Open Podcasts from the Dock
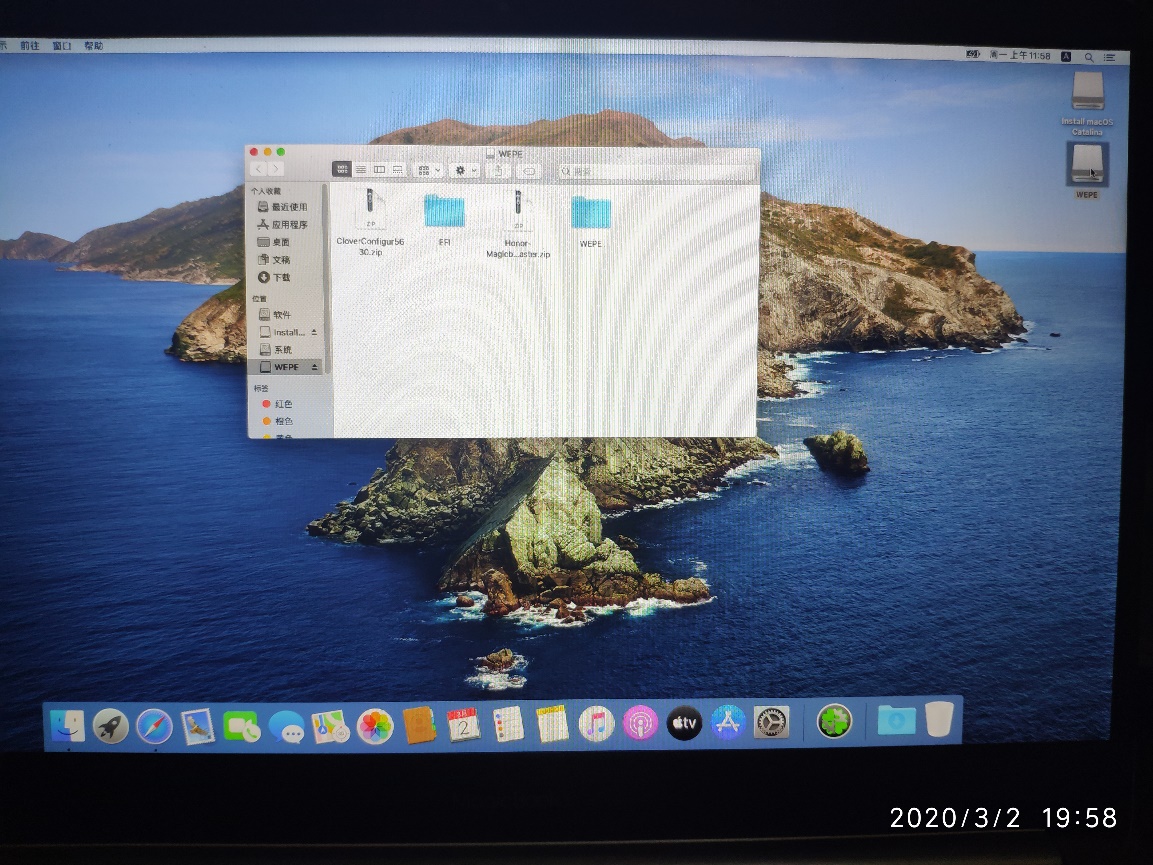 pyautogui.click(x=640, y=724)
